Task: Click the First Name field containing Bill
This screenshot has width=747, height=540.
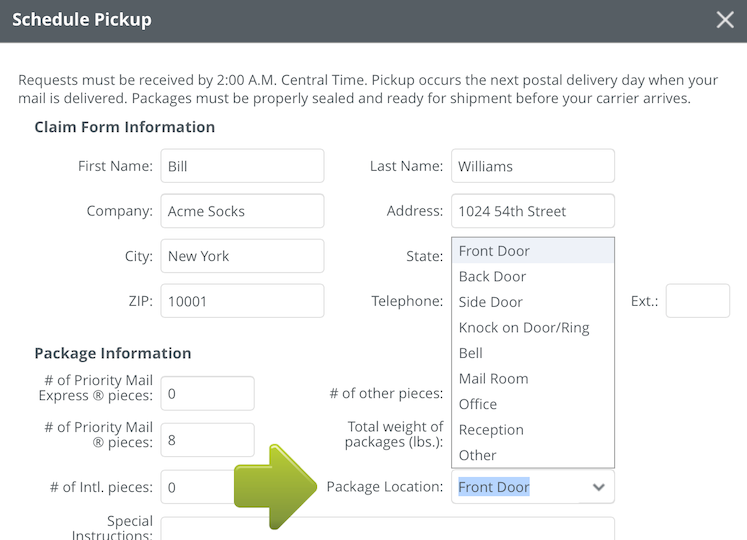Action: [x=242, y=166]
